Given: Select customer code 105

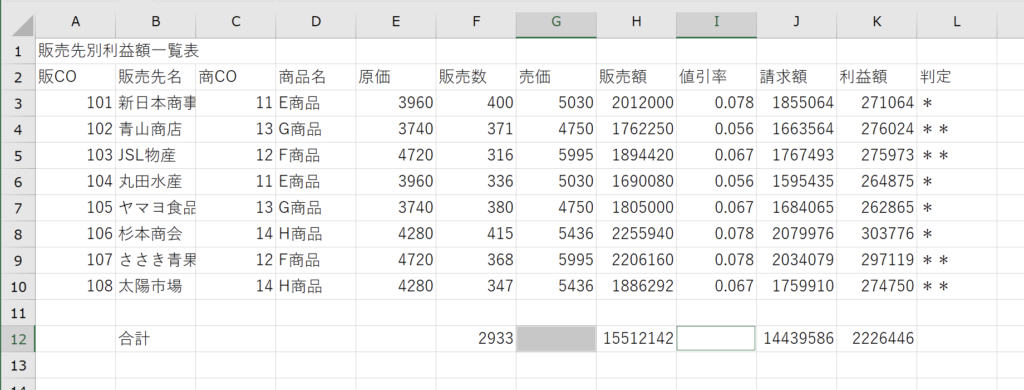Looking at the screenshot, I should pos(75,208).
